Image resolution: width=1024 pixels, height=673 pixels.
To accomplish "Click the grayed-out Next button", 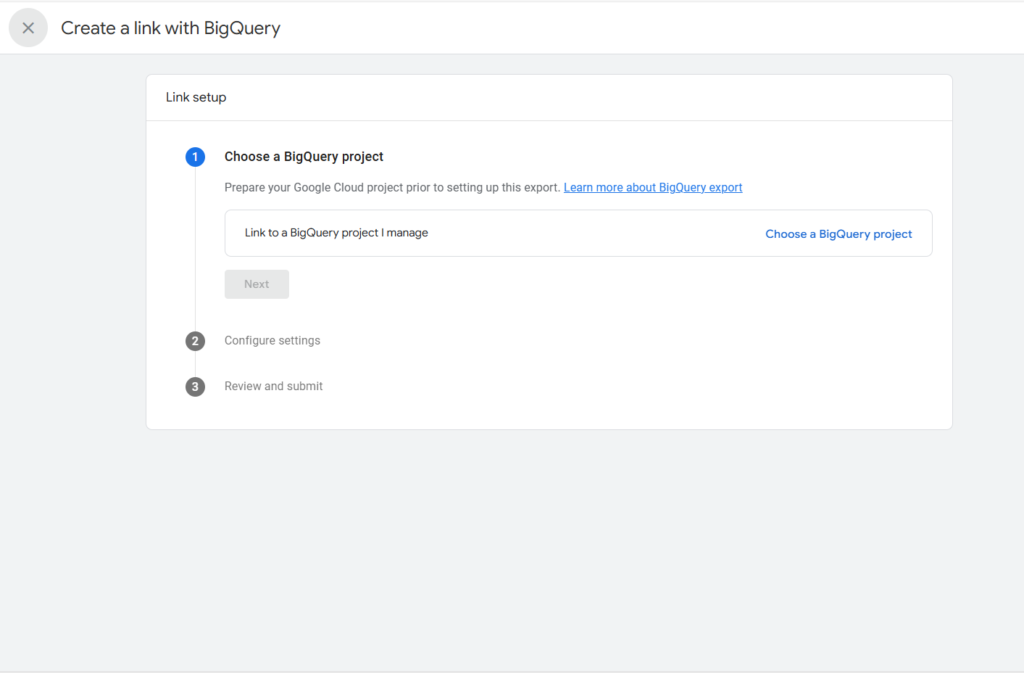I will tap(257, 284).
